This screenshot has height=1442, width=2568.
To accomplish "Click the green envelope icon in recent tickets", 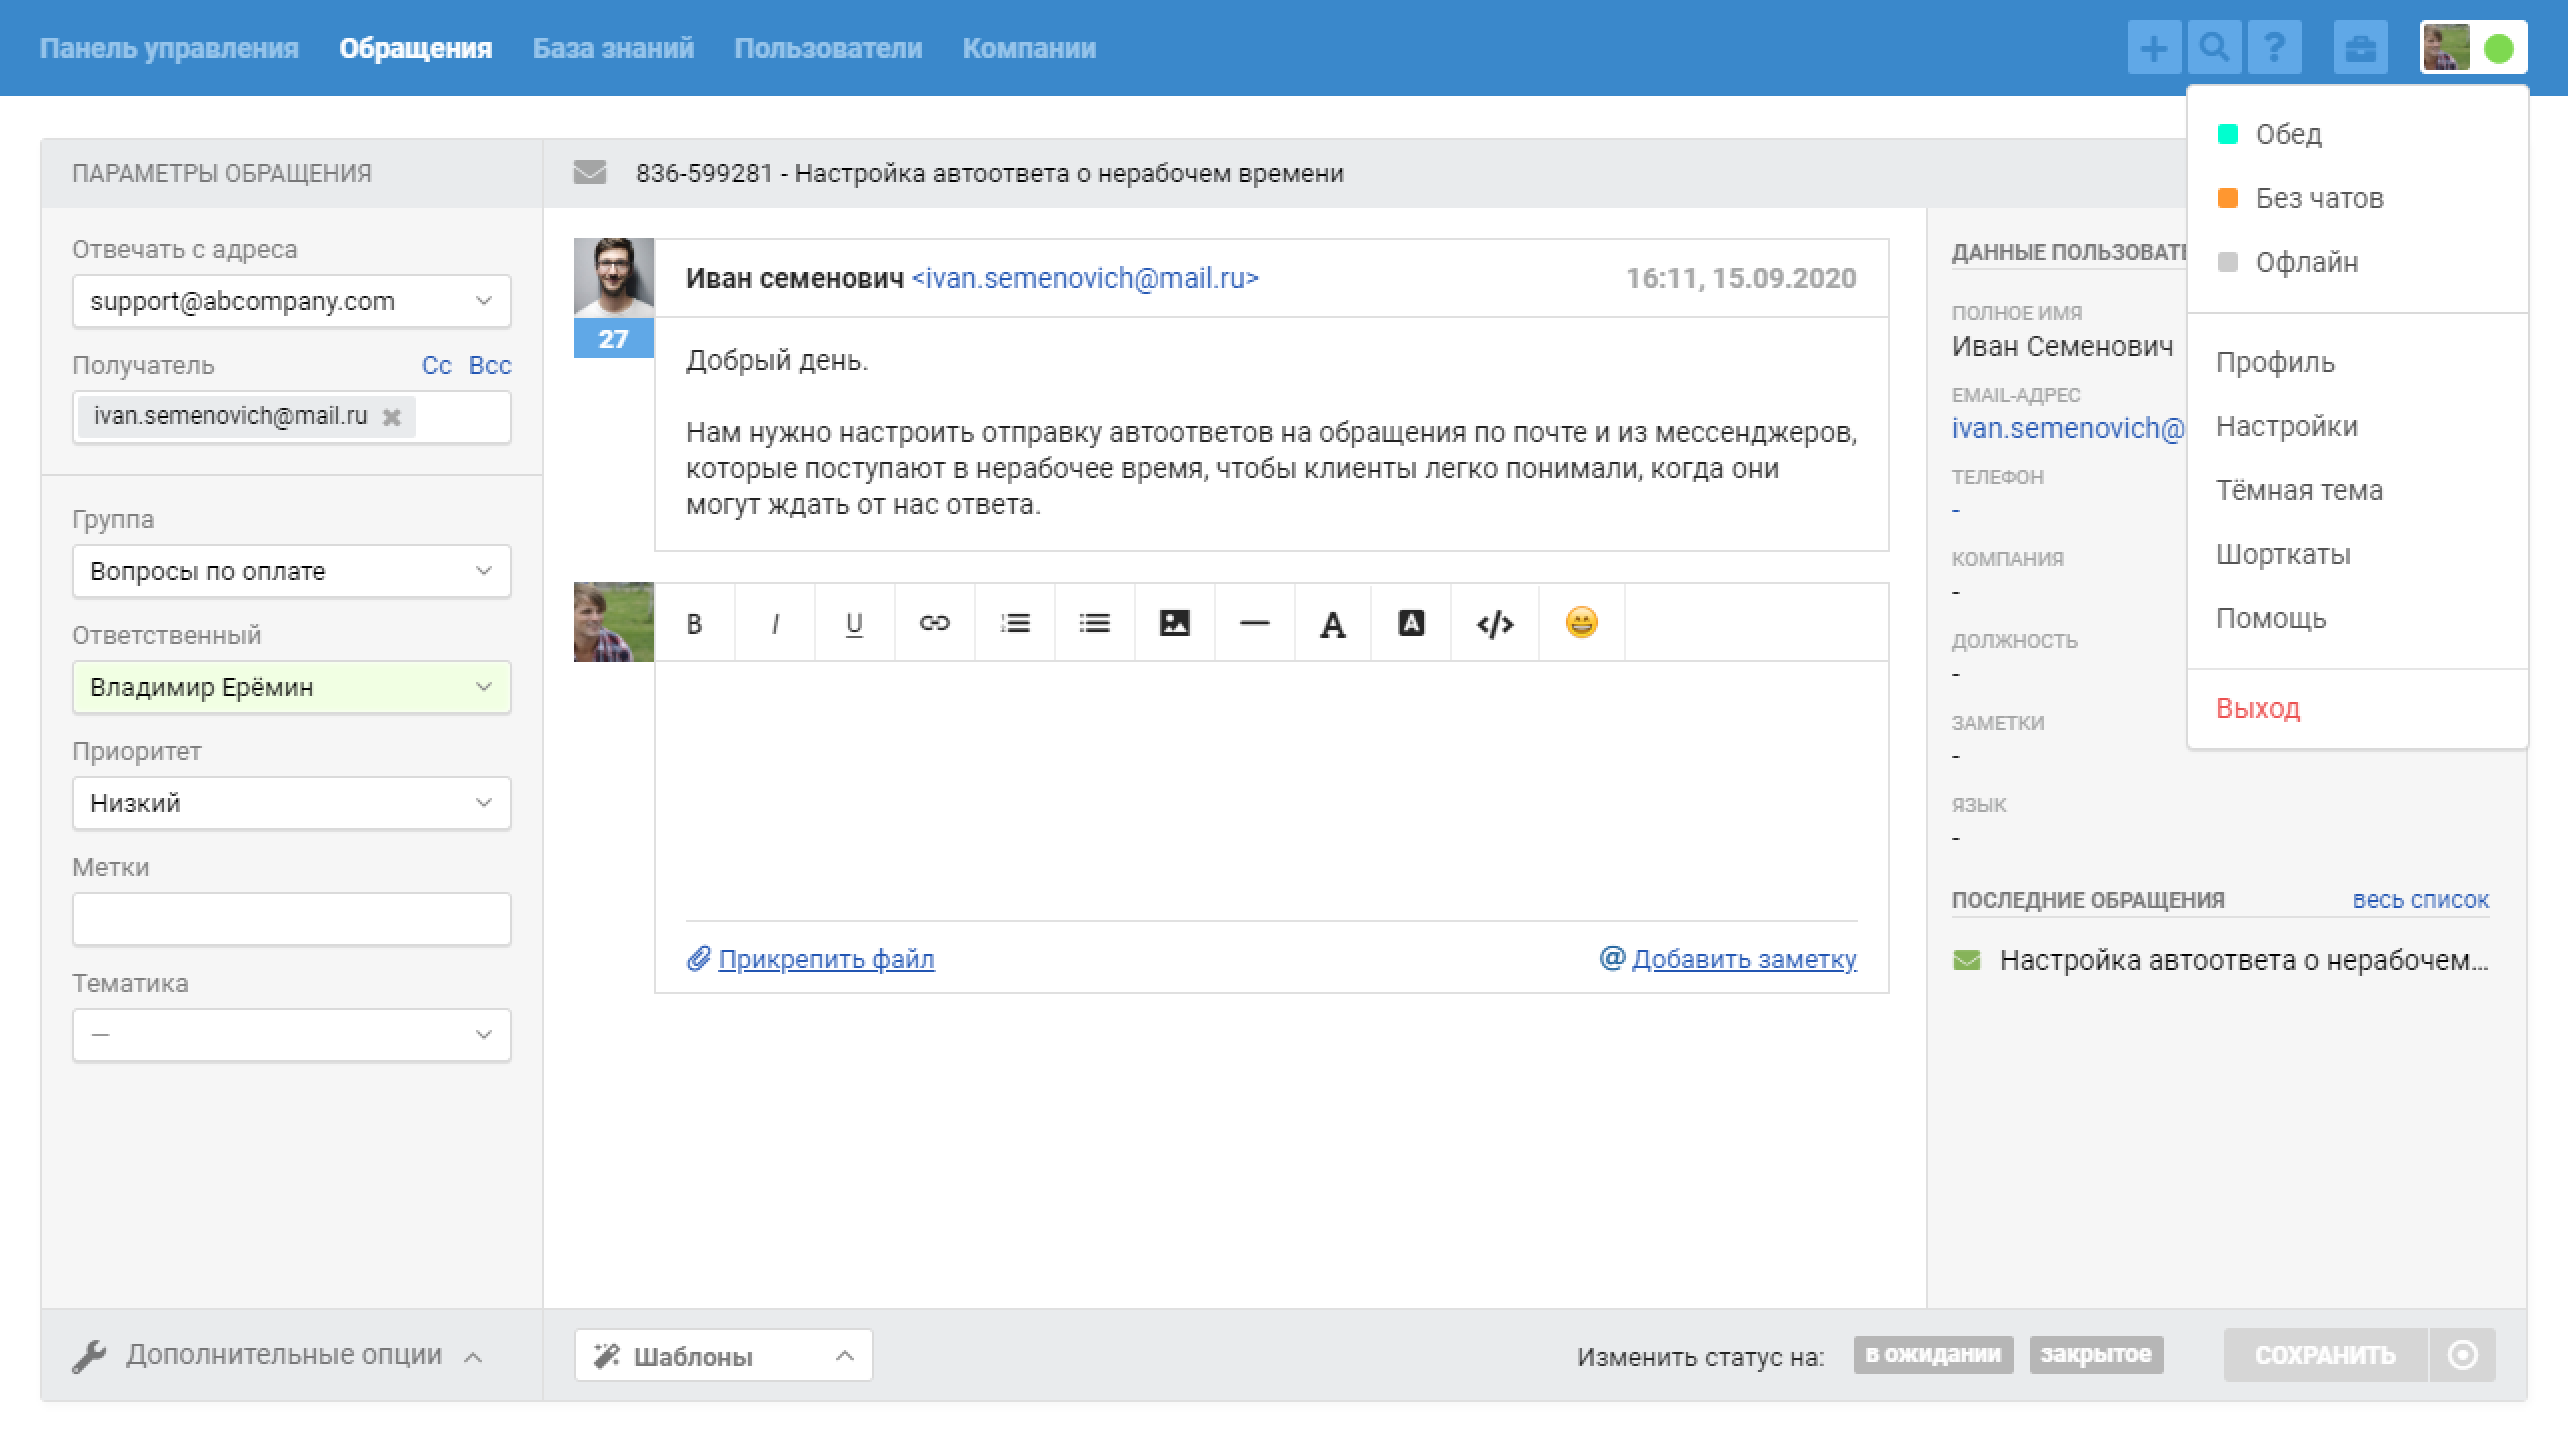I will click(1966, 960).
